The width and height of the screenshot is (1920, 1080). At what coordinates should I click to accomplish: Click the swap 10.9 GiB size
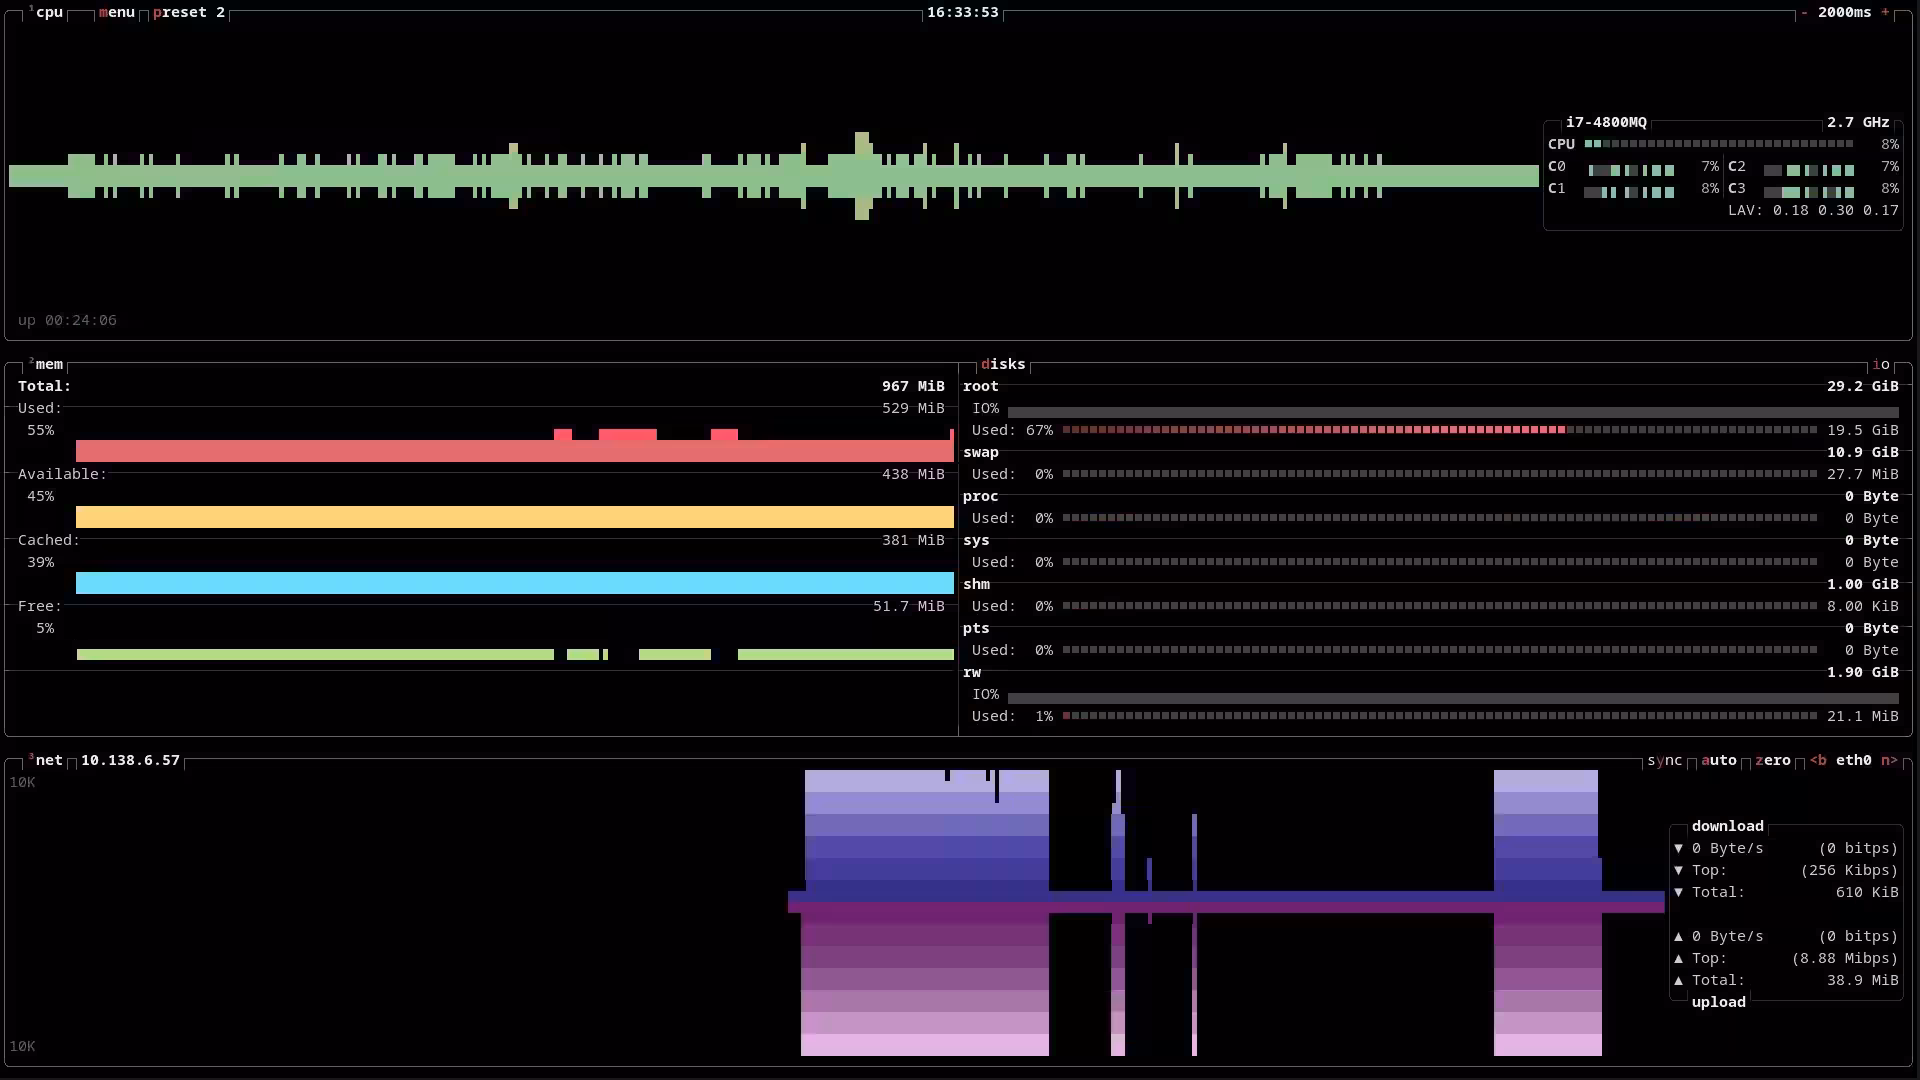1863,452
